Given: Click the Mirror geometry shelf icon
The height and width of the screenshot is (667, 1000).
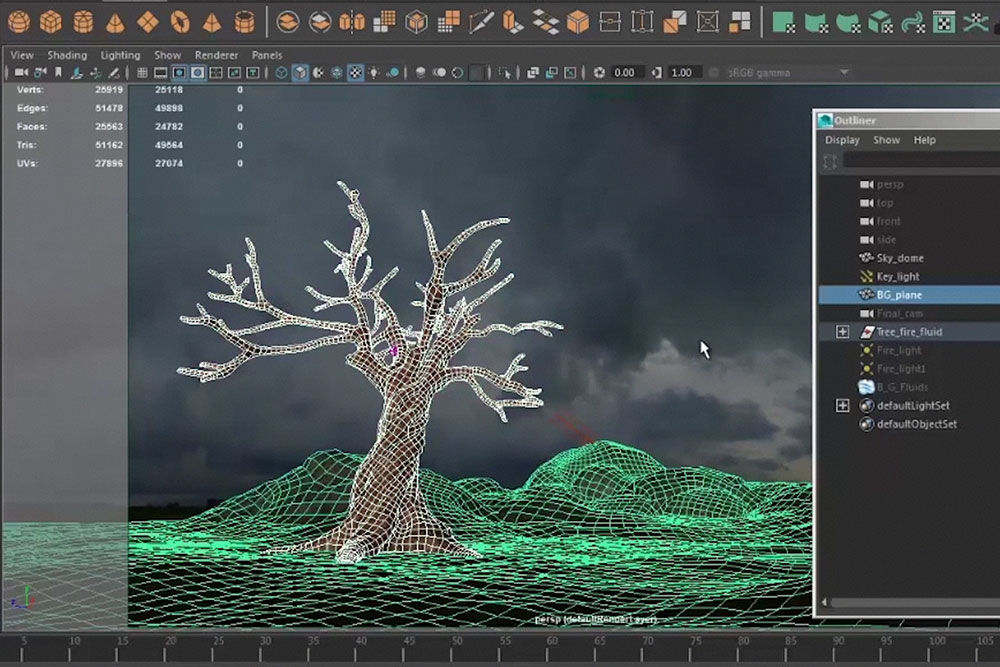Looking at the screenshot, I should (351, 22).
